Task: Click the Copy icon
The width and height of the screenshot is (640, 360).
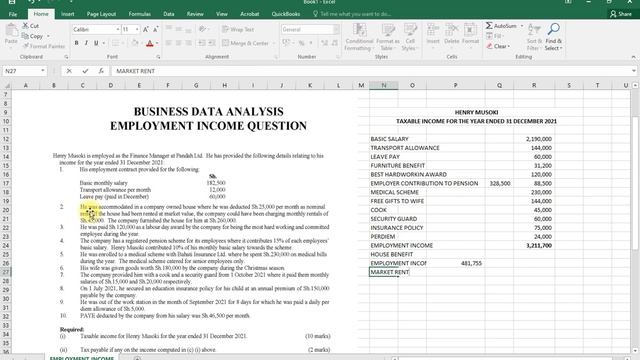Action: point(25,36)
